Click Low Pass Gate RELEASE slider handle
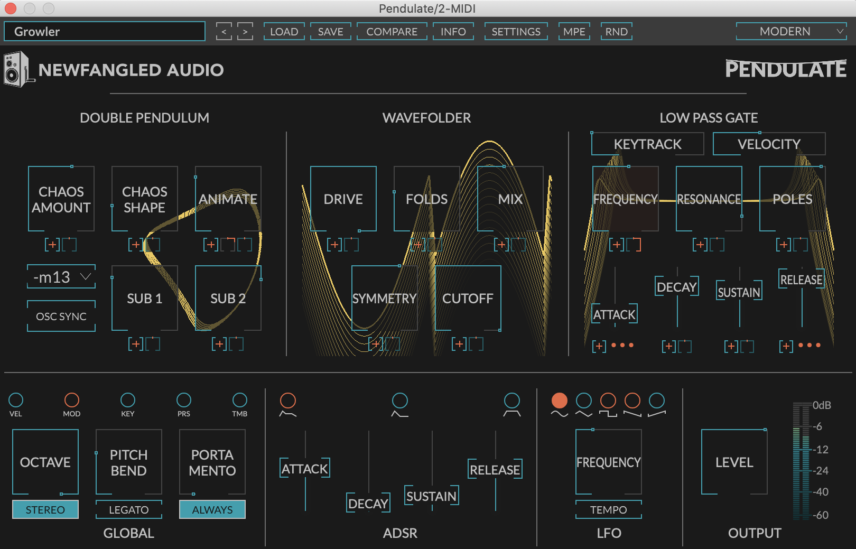This screenshot has width=856, height=549. tap(801, 279)
